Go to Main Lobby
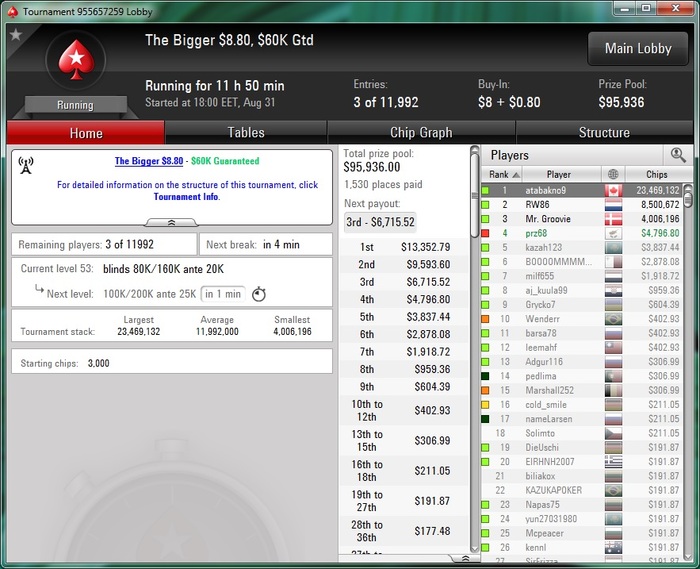 [638, 48]
